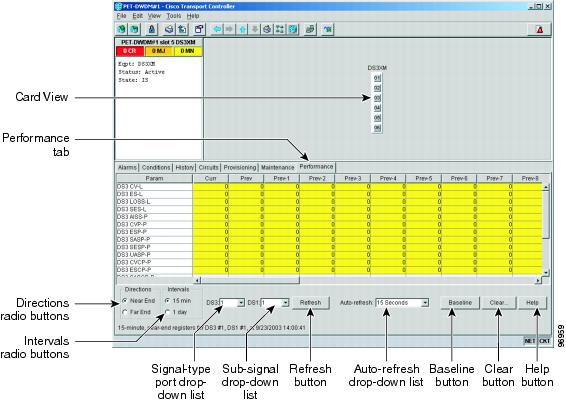Click the Clear... button
The image size is (566, 402).
[498, 303]
